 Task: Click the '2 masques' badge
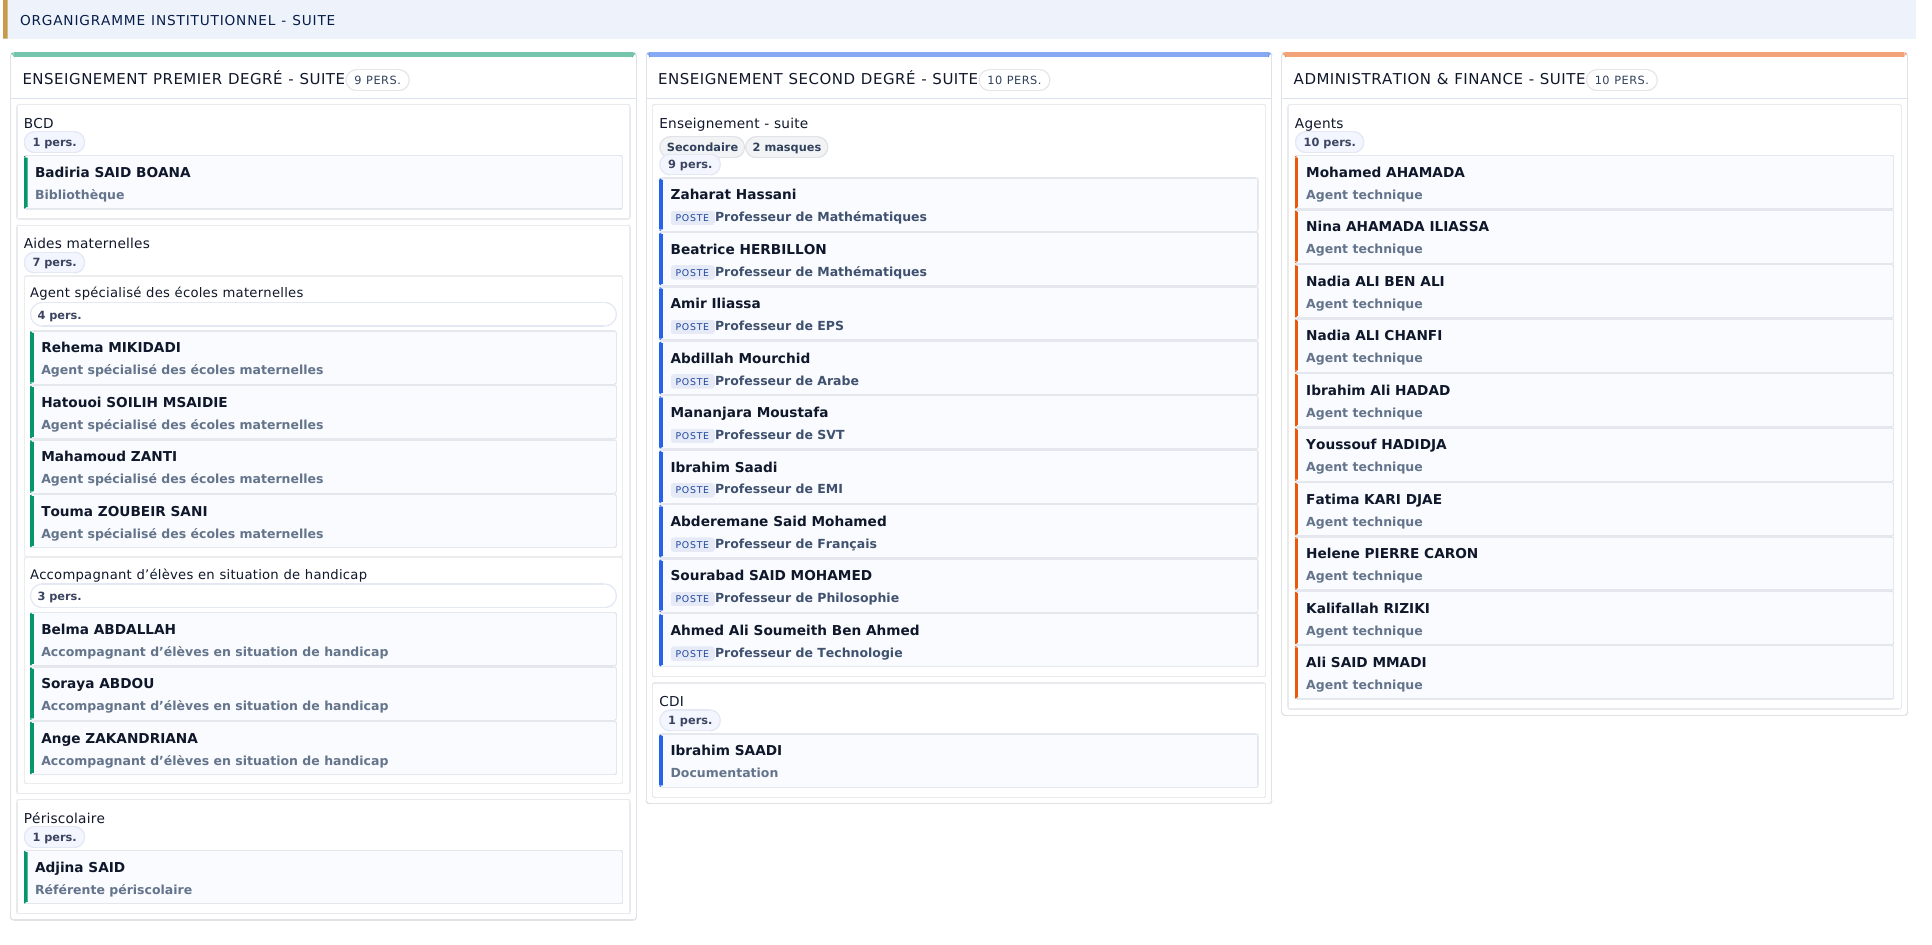(787, 148)
